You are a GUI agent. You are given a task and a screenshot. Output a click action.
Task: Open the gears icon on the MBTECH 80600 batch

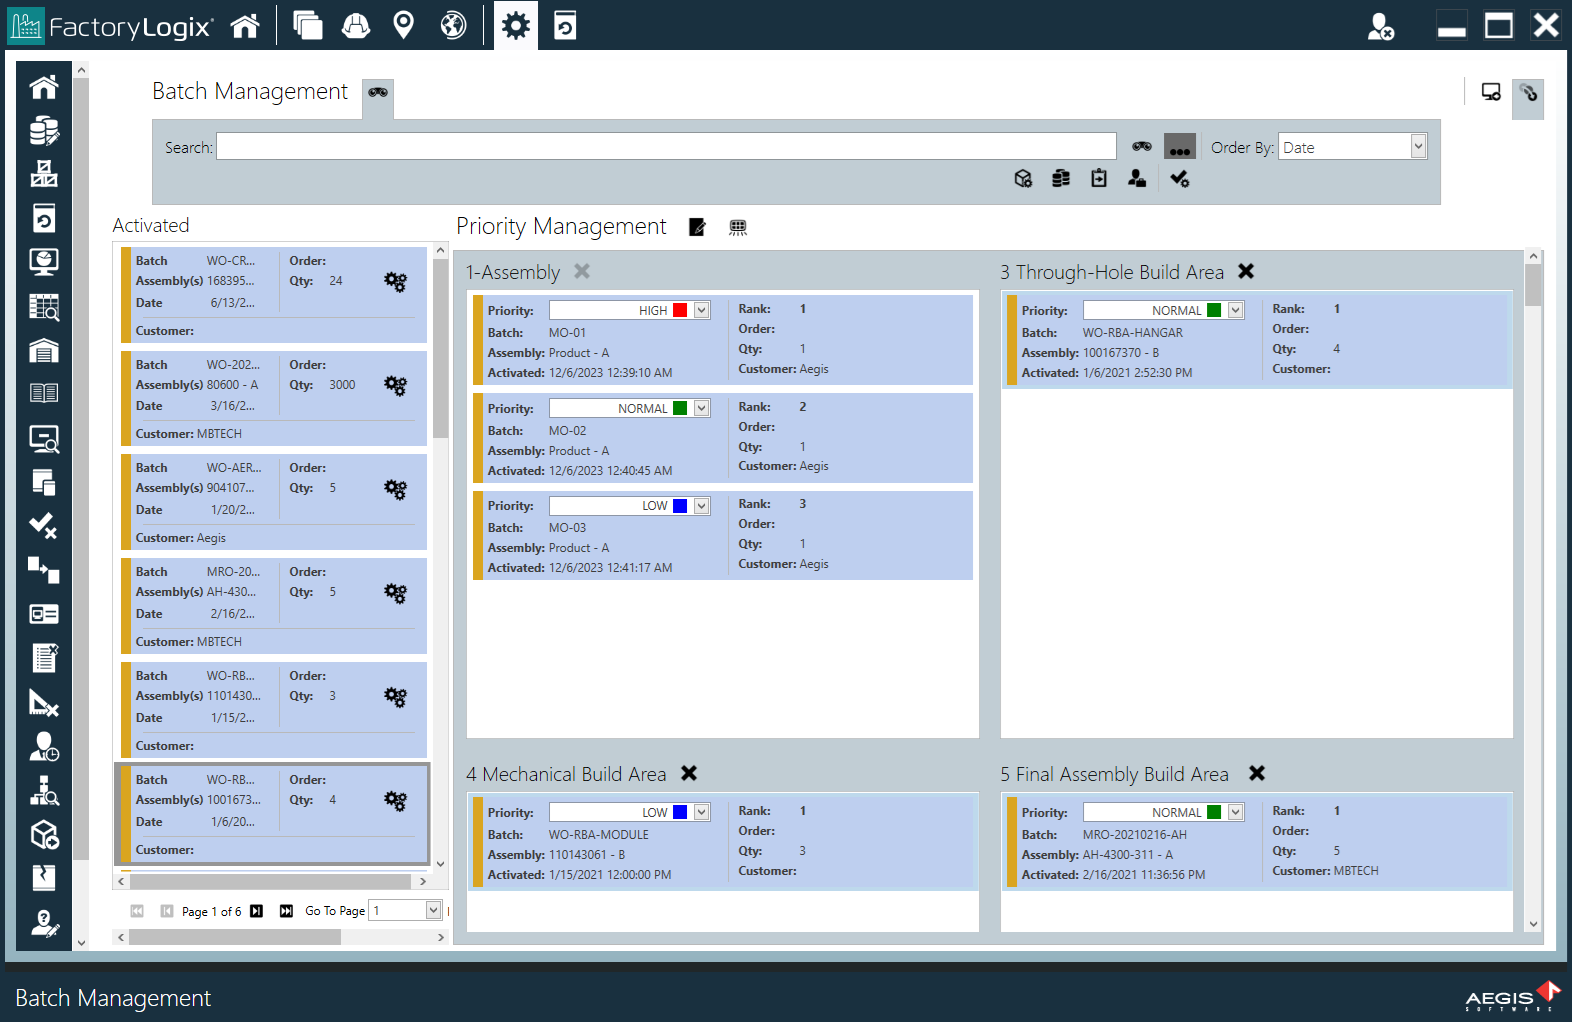pos(396,385)
